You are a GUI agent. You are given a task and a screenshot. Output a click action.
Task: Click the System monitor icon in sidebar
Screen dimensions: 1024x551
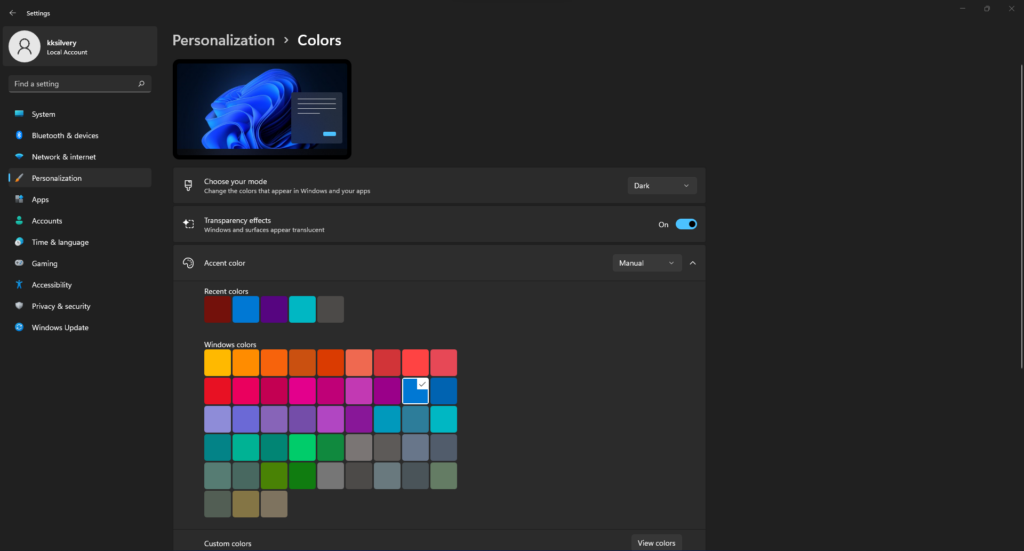(19, 114)
